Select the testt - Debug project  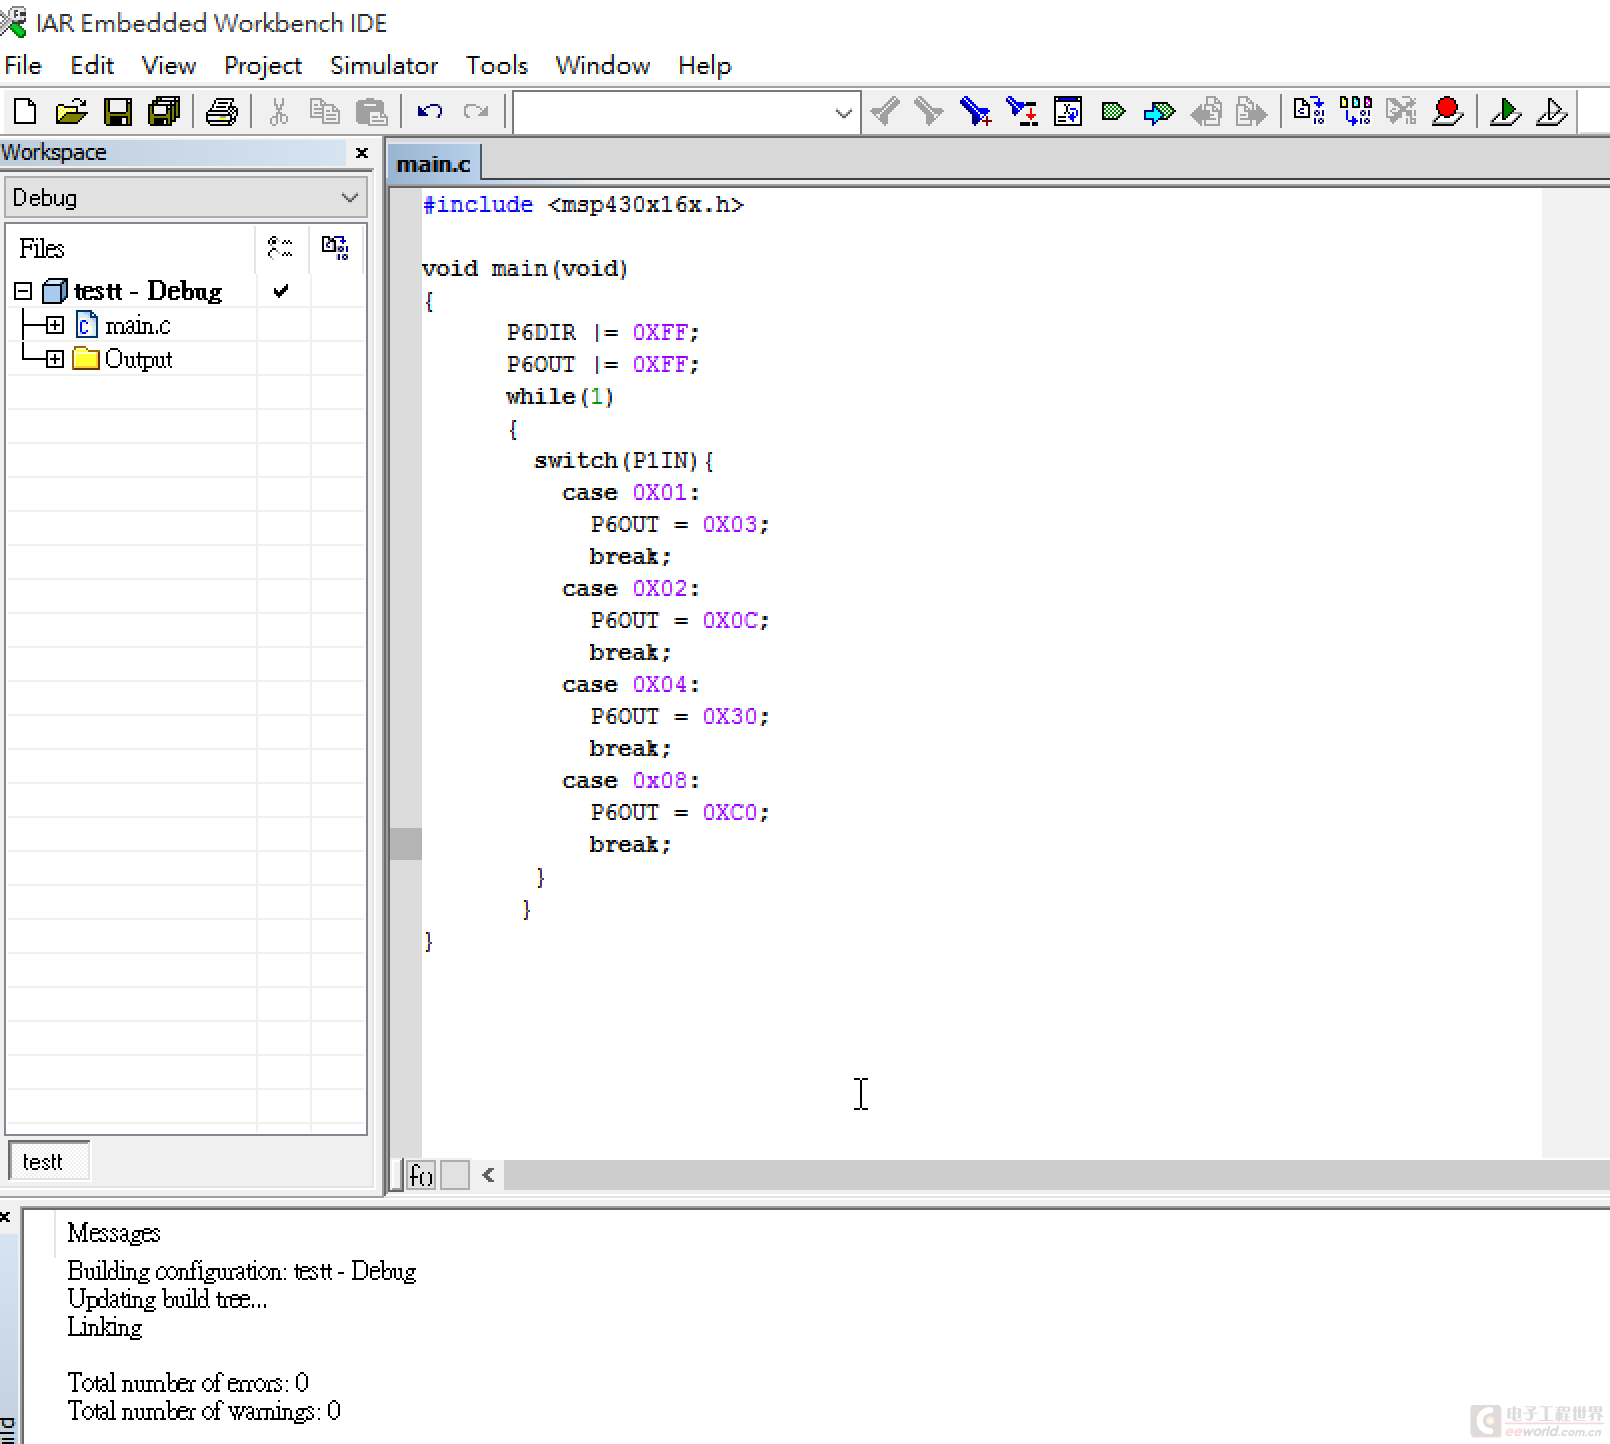point(148,291)
